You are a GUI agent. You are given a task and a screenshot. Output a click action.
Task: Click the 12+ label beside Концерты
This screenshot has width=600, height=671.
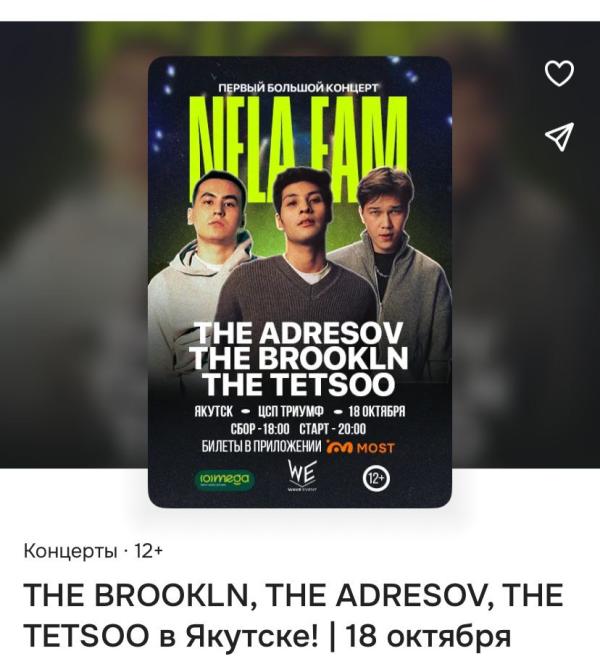pyautogui.click(x=149, y=551)
